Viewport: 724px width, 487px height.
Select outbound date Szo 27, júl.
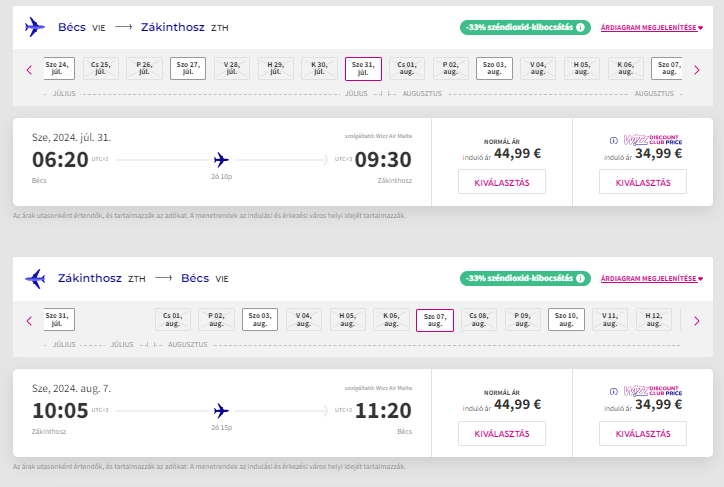pyautogui.click(x=188, y=68)
